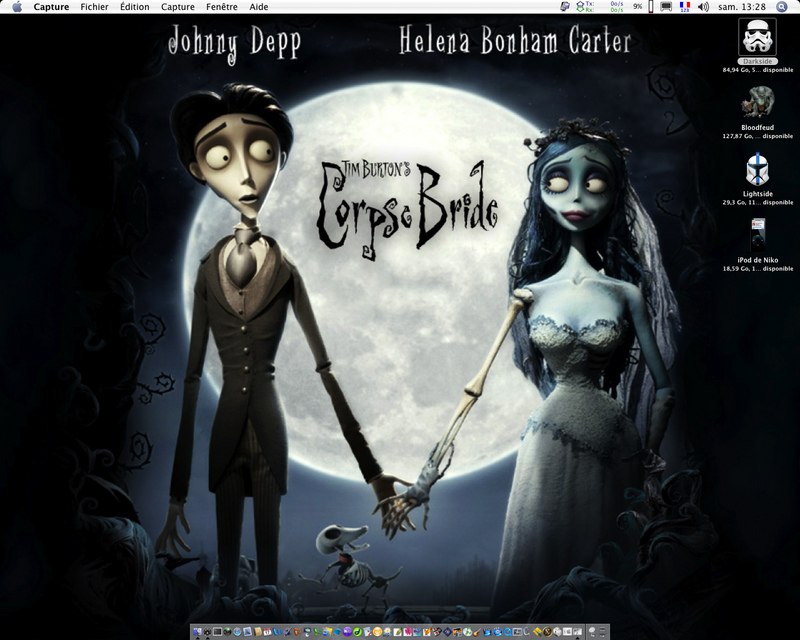800x640 pixels.
Task: Open the Trash in the Dock
Action: 603,632
